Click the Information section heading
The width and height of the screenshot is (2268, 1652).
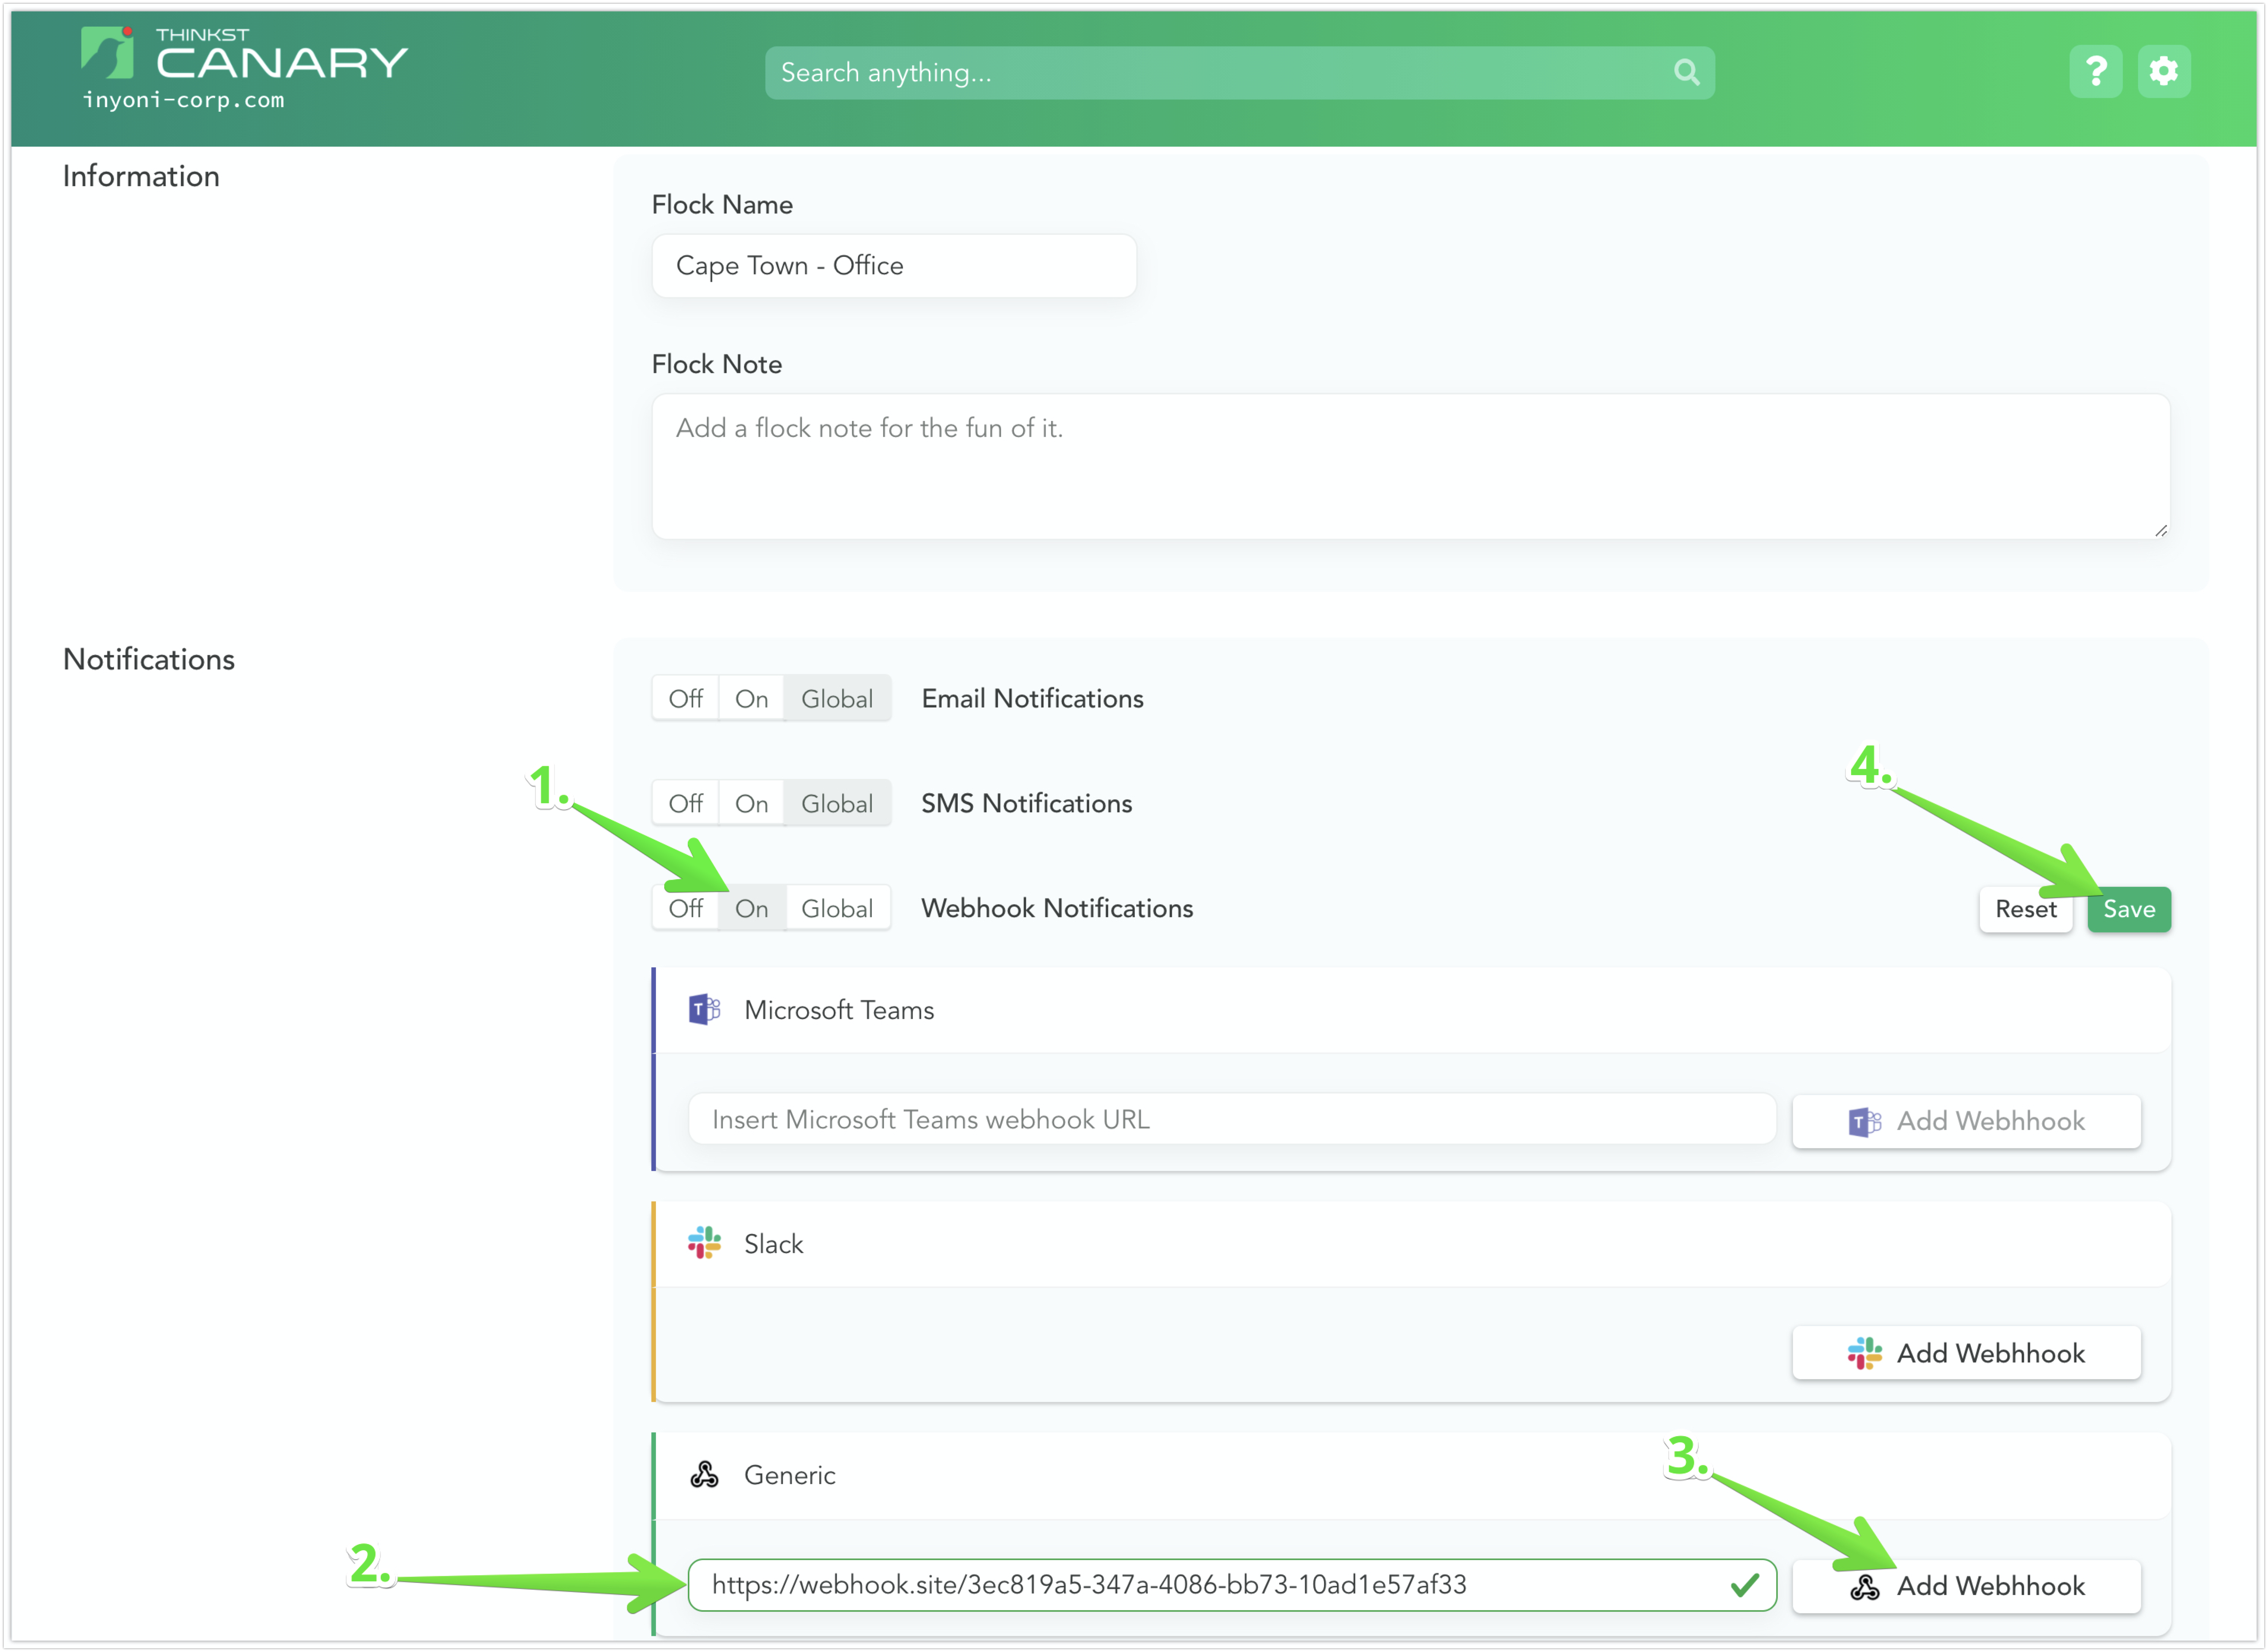click(x=141, y=176)
